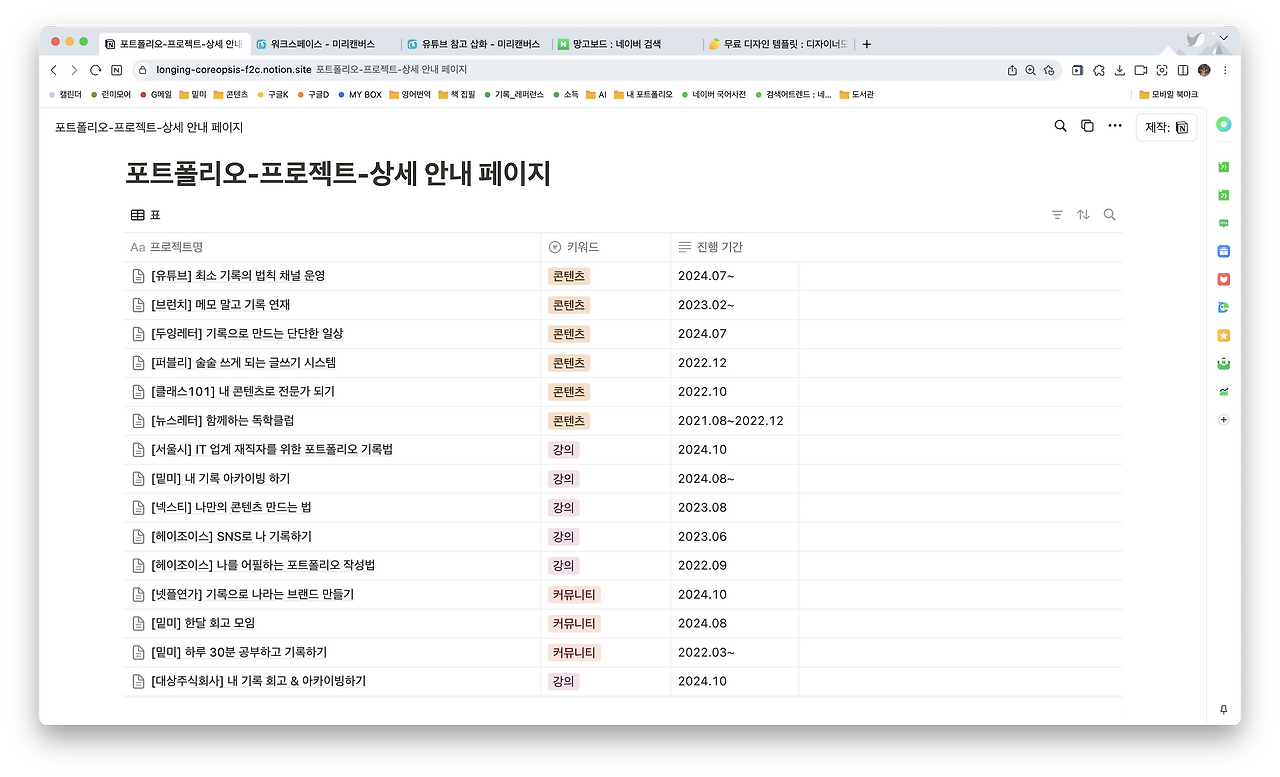Image resolution: width=1280 pixels, height=777 pixels.
Task: Click the split-view panel icon in the toolbar
Action: pyautogui.click(x=1183, y=71)
